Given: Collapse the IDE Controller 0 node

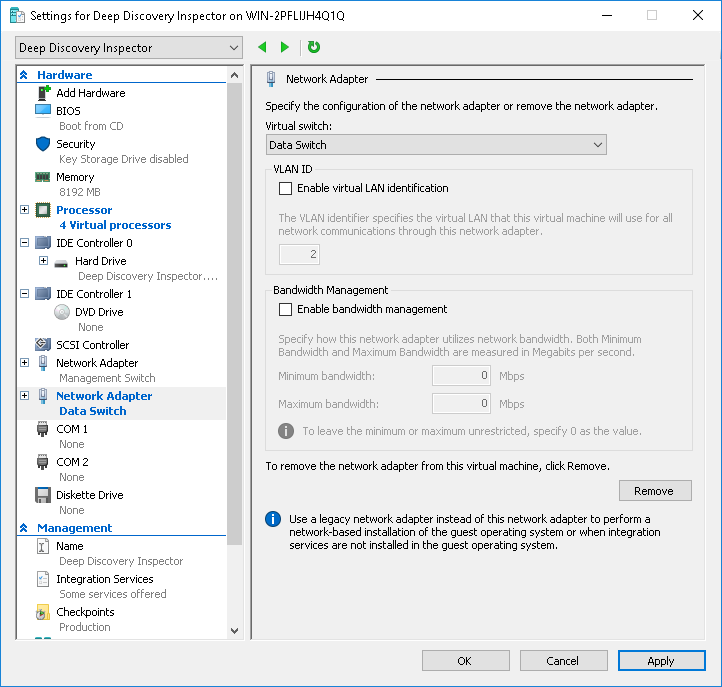Looking at the screenshot, I should click(25, 243).
